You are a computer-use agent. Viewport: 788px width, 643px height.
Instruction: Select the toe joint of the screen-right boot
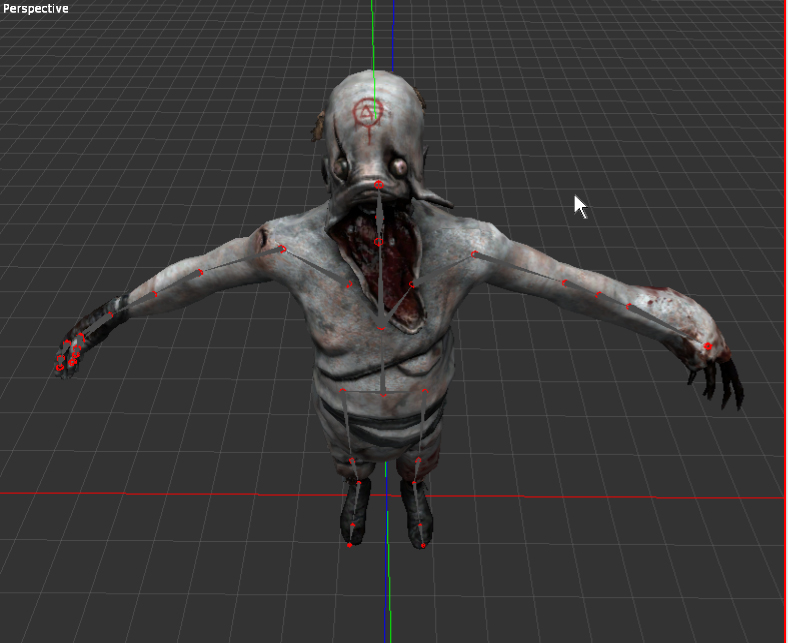423,546
